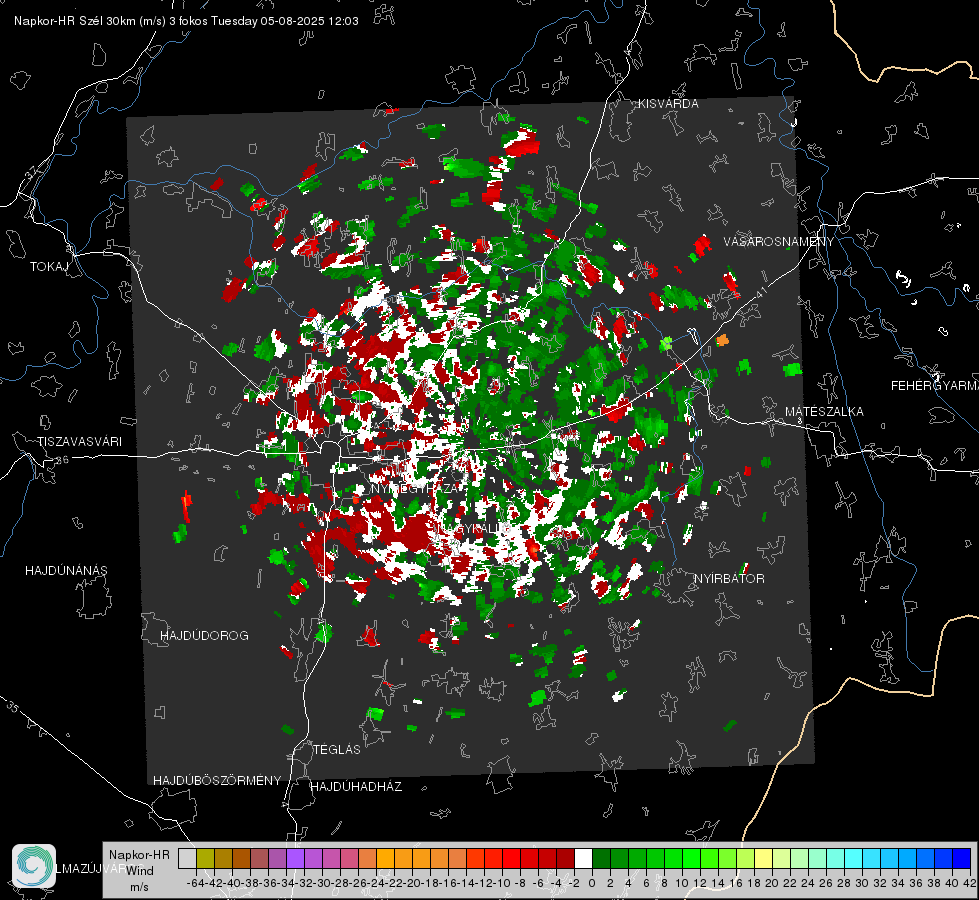Click the HAJDÚNÁNÁS city label
The width and height of the screenshot is (979, 900).
click(66, 571)
